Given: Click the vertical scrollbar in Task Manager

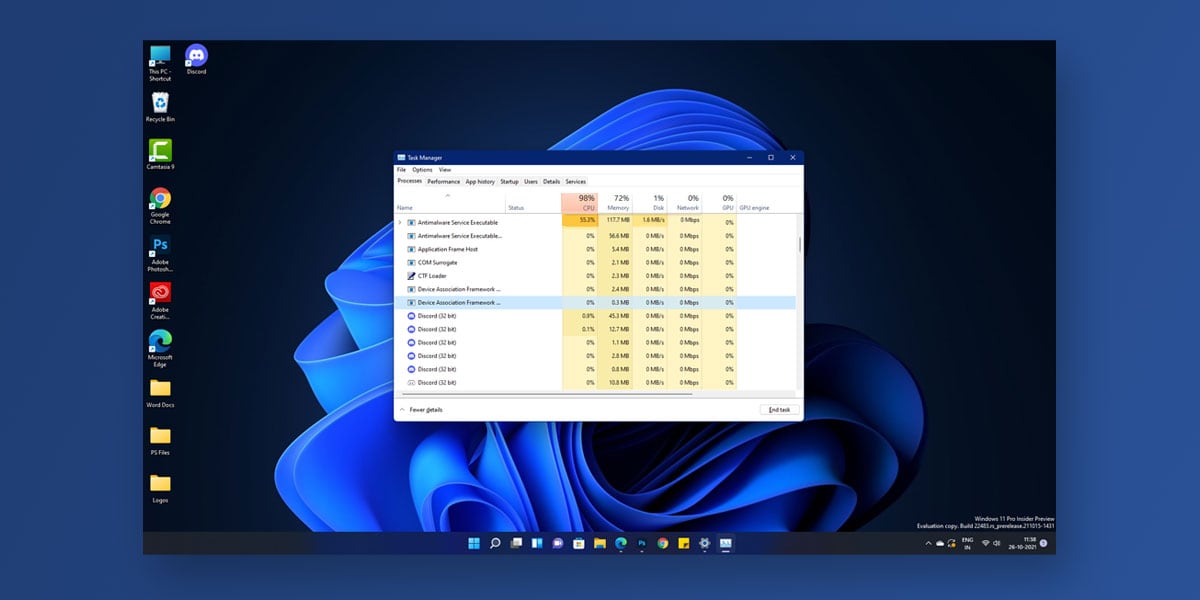Looking at the screenshot, I should (798, 245).
